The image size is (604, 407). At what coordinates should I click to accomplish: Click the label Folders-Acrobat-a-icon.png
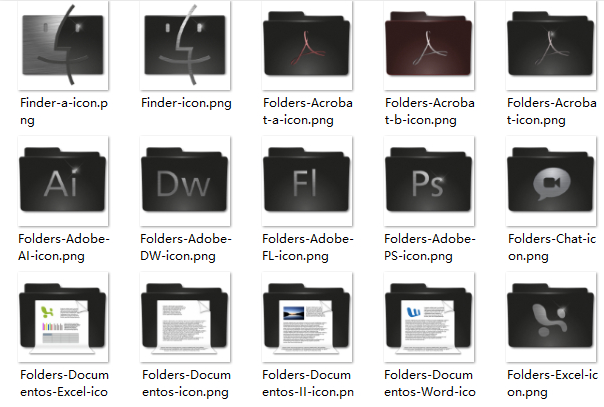point(308,111)
